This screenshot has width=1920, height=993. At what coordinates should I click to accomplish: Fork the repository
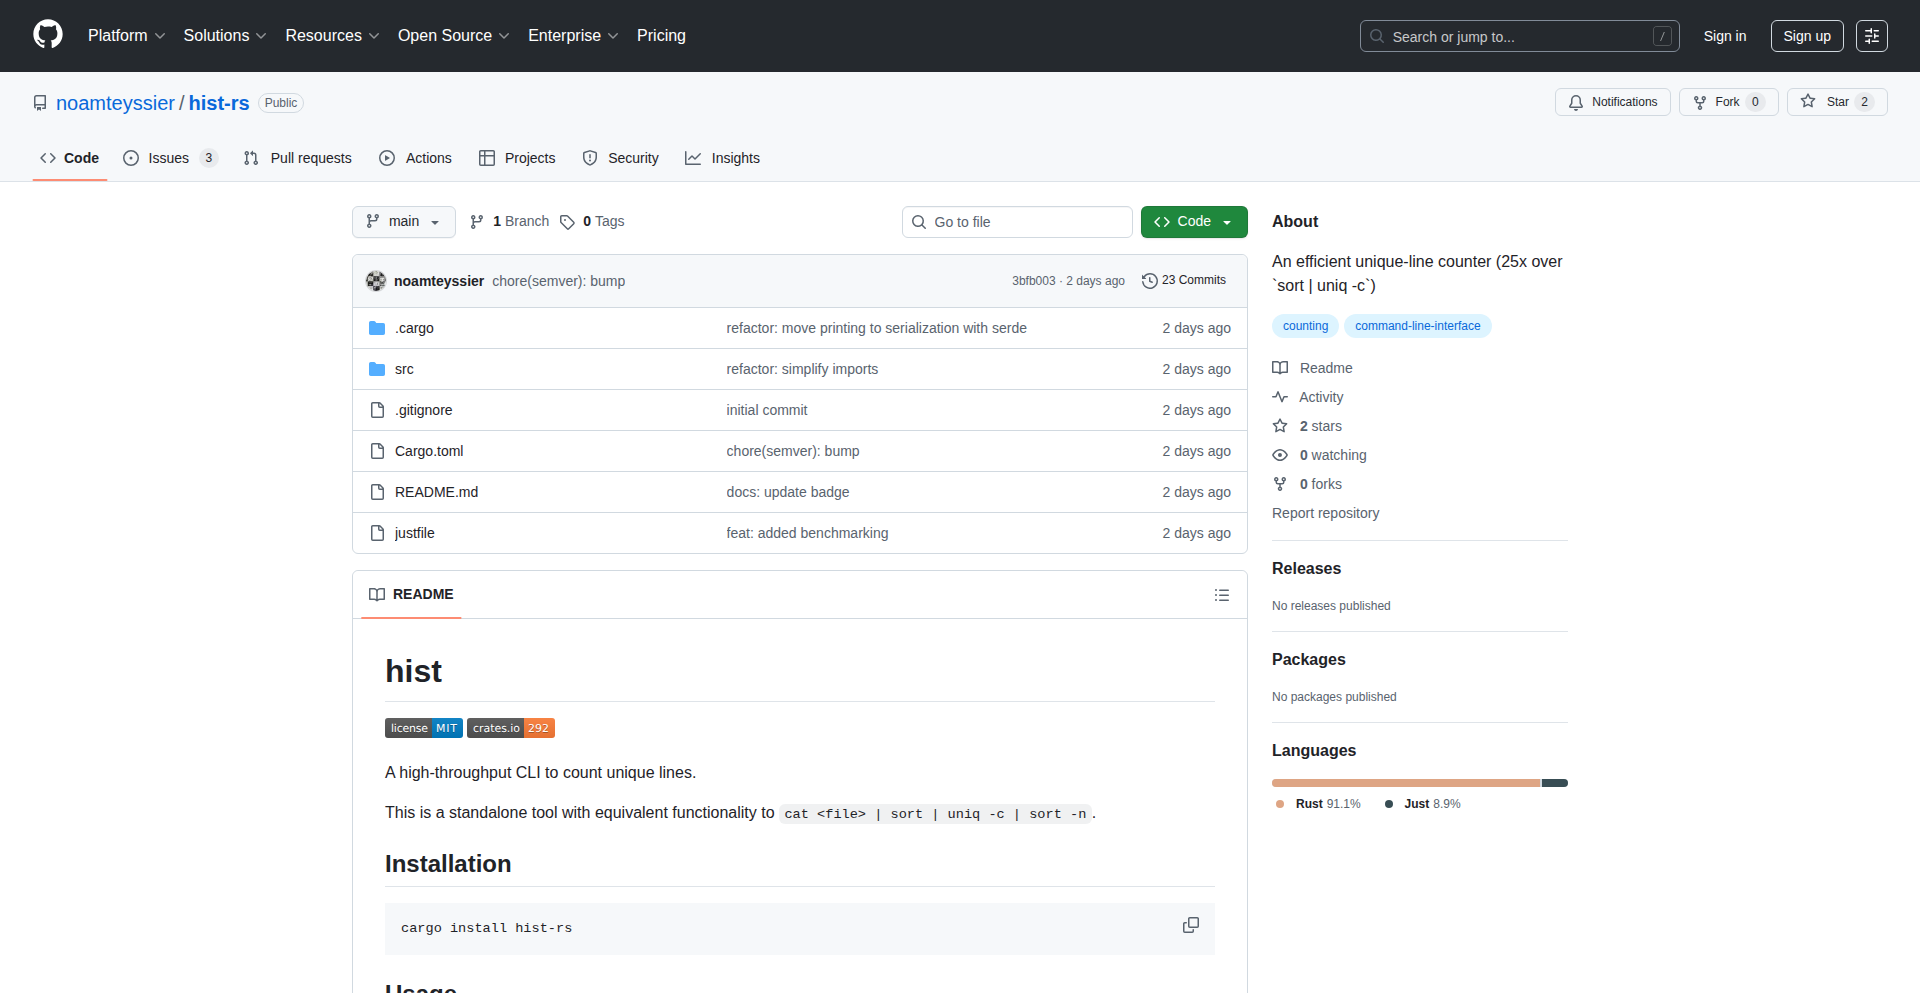click(1727, 102)
